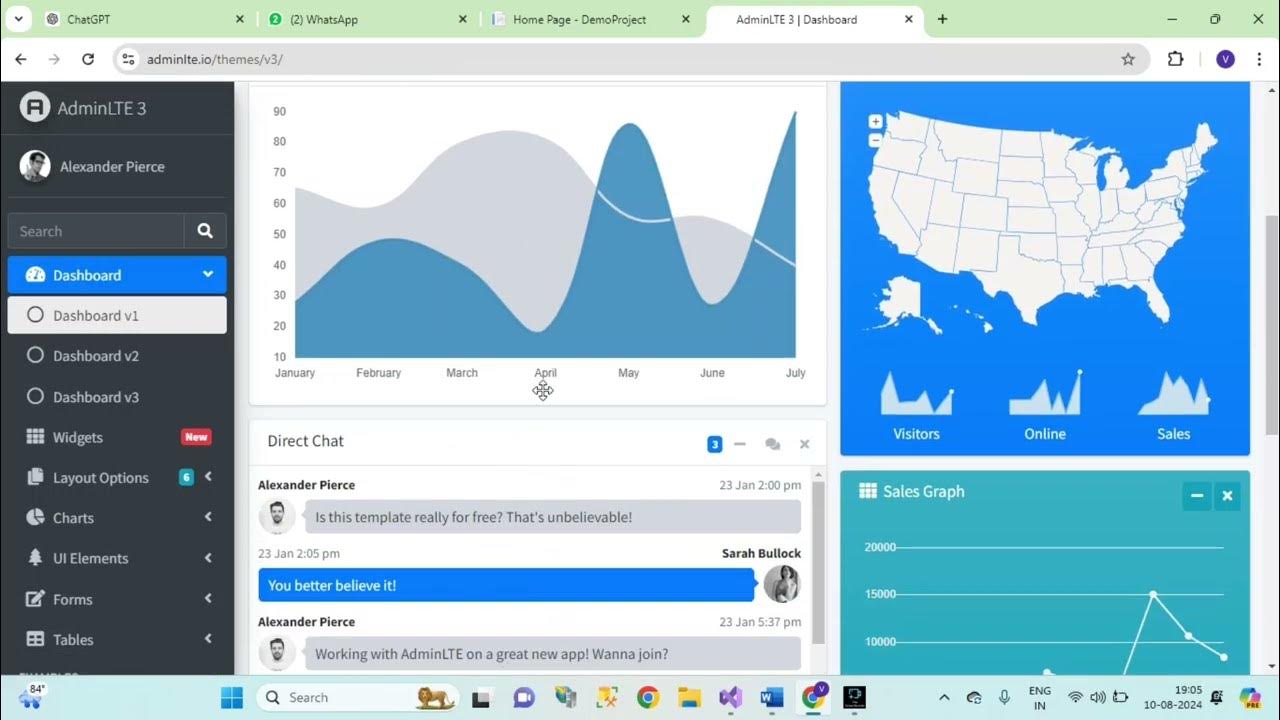The width and height of the screenshot is (1280, 720).
Task: Select the Dashboard v2 circle icon
Action: (35, 355)
